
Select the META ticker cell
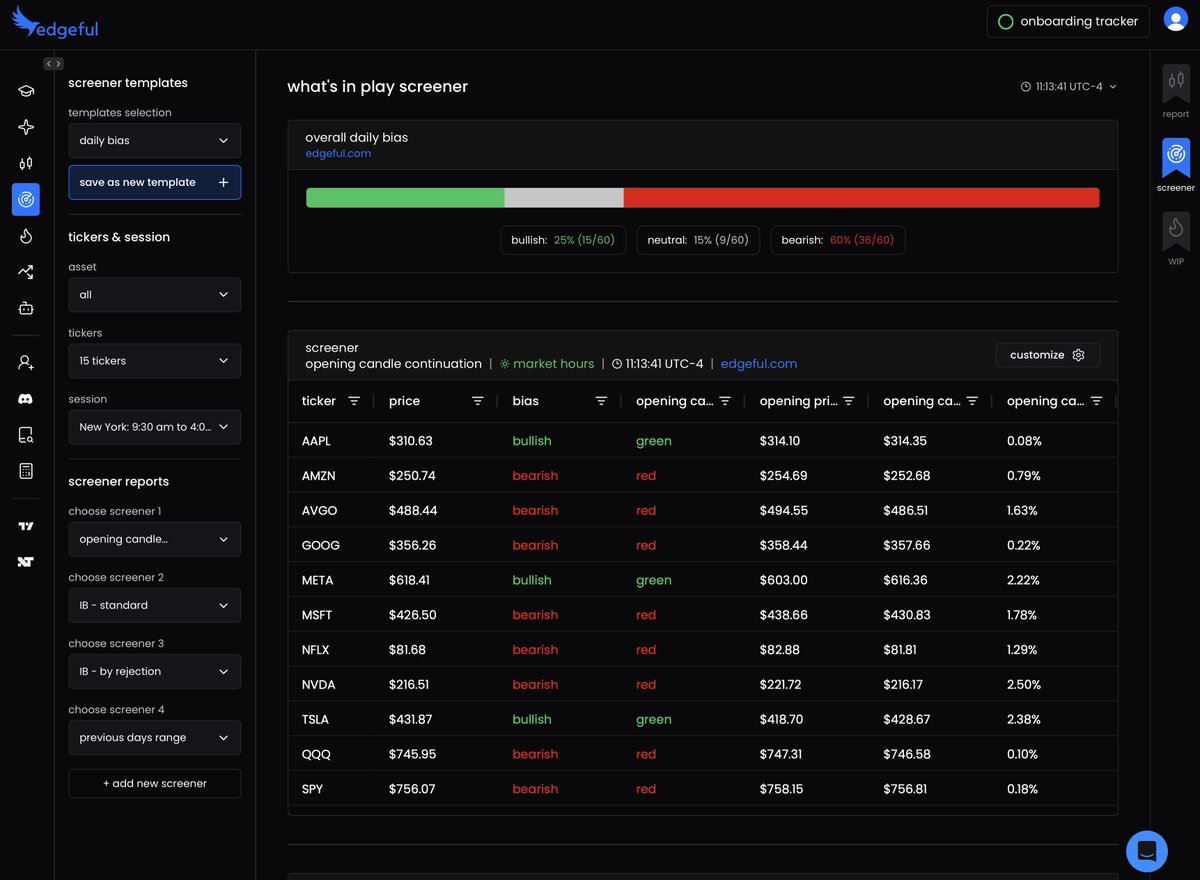tap(318, 581)
